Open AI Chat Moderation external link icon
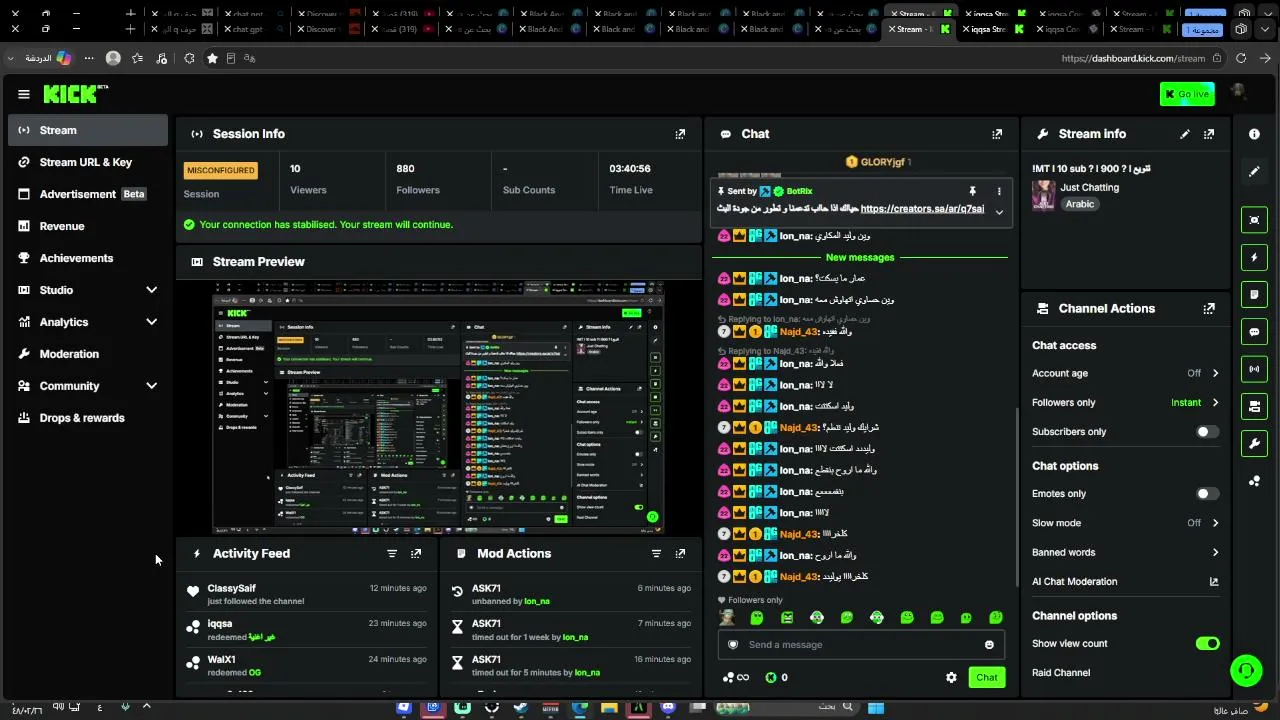 coord(1214,582)
